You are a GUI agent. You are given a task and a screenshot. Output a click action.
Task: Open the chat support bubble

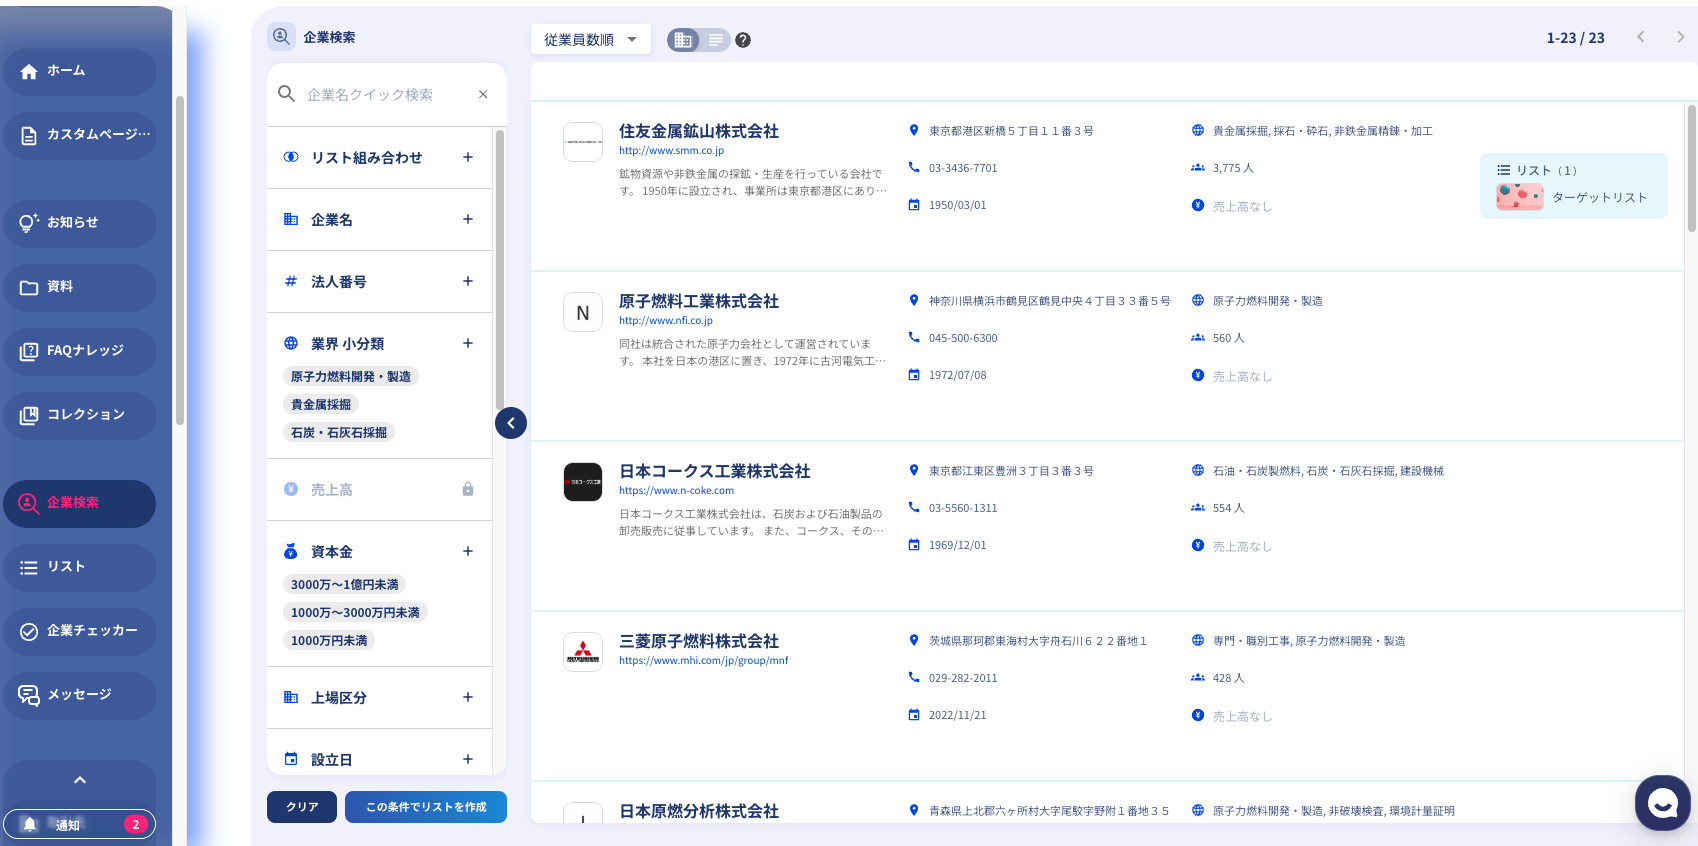point(1662,802)
